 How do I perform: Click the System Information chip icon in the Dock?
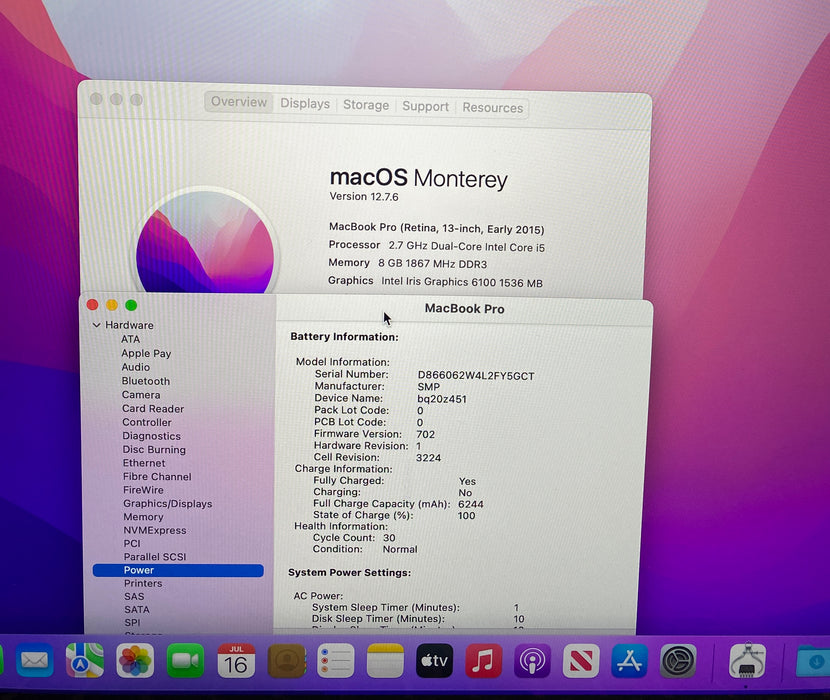(x=747, y=660)
